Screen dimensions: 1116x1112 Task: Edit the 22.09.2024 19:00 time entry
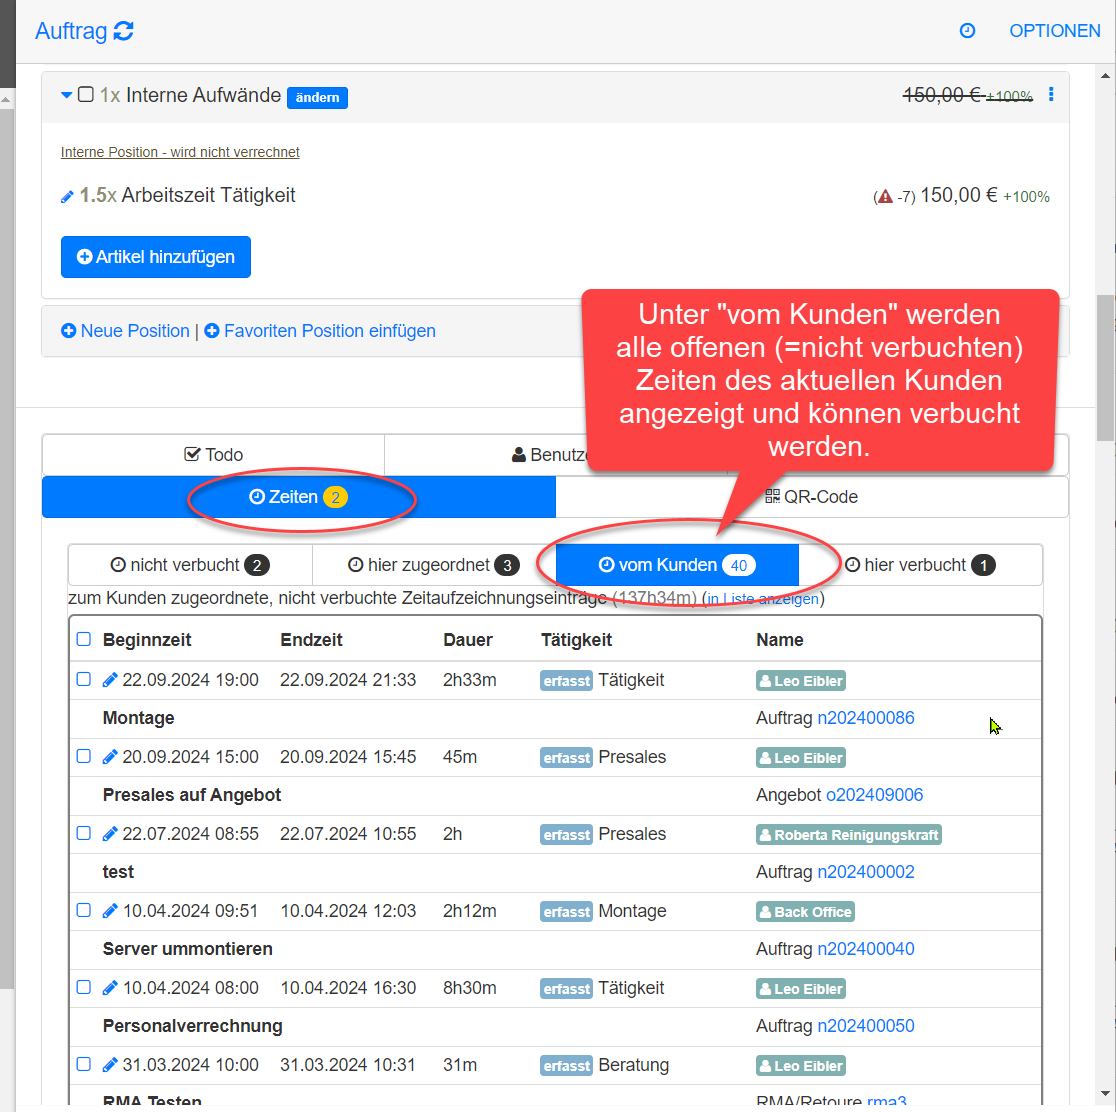(x=110, y=681)
